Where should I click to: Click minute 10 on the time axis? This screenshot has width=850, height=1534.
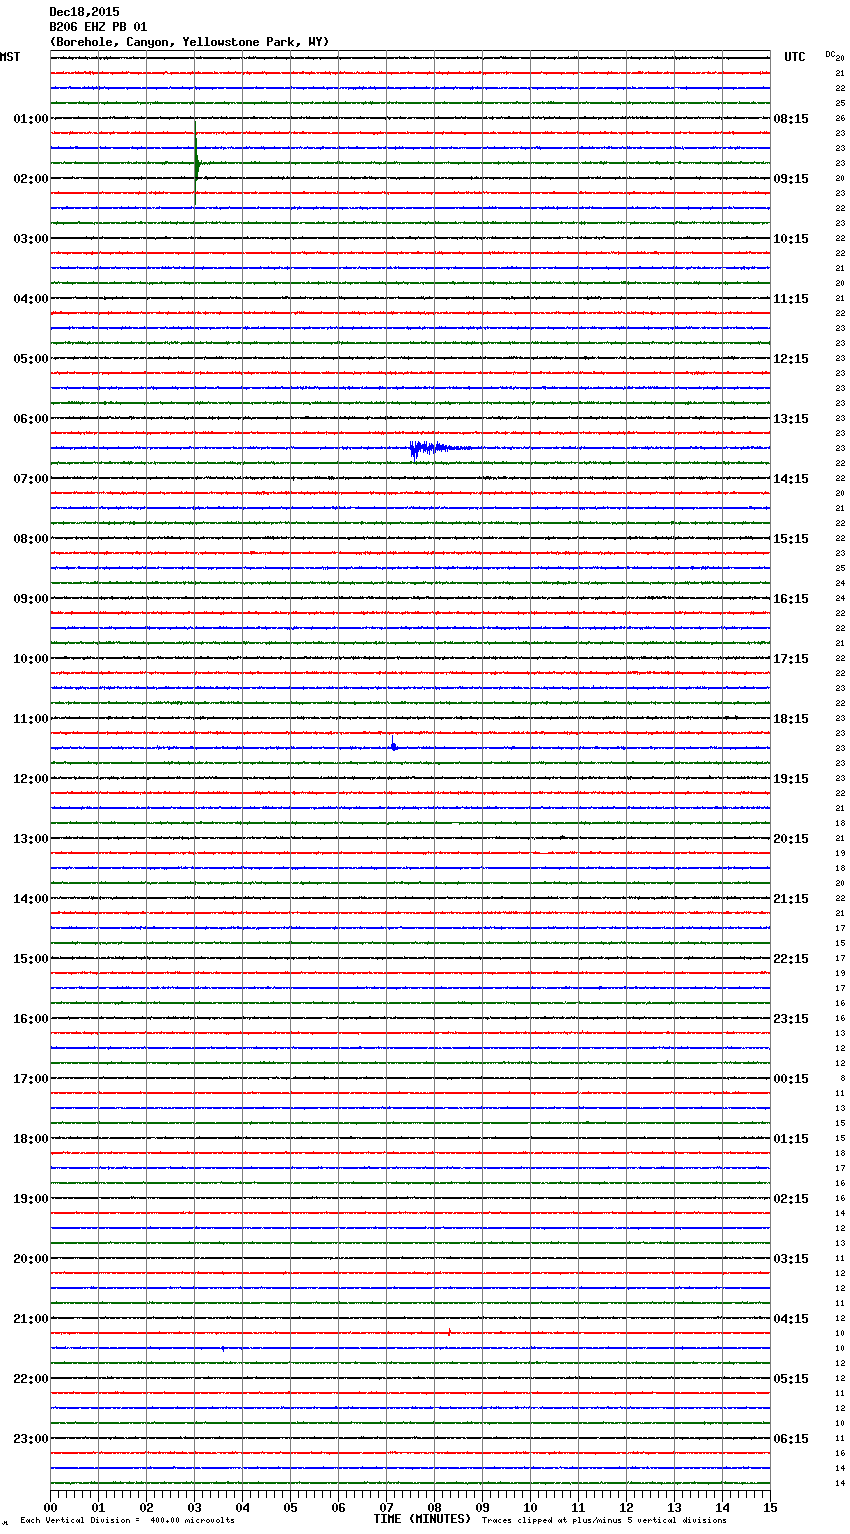(x=530, y=1507)
